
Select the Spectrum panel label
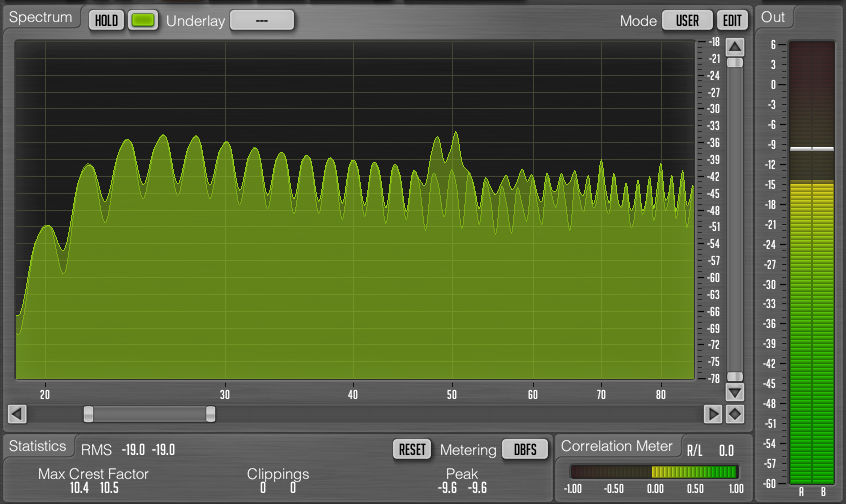[41, 18]
